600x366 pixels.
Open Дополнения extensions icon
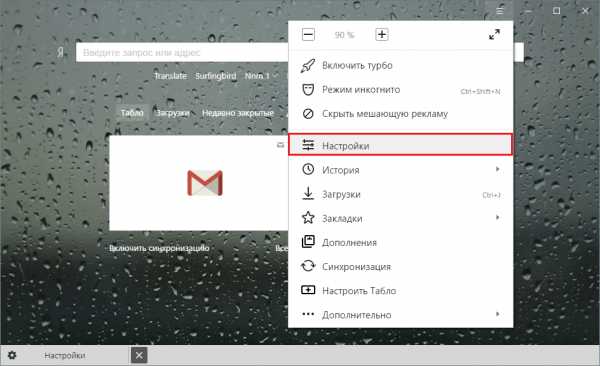point(308,242)
